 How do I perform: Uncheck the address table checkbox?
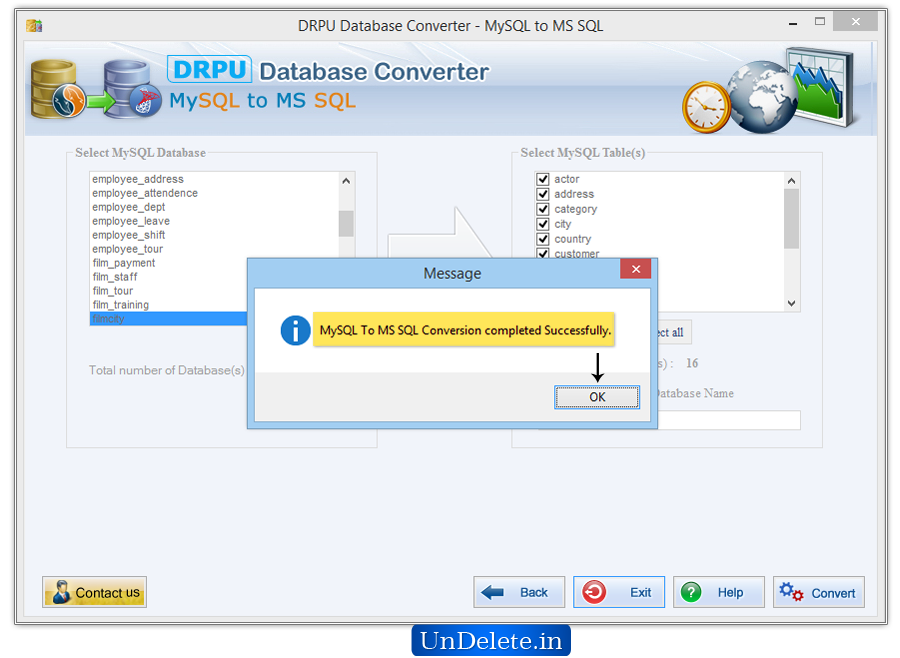tap(543, 194)
